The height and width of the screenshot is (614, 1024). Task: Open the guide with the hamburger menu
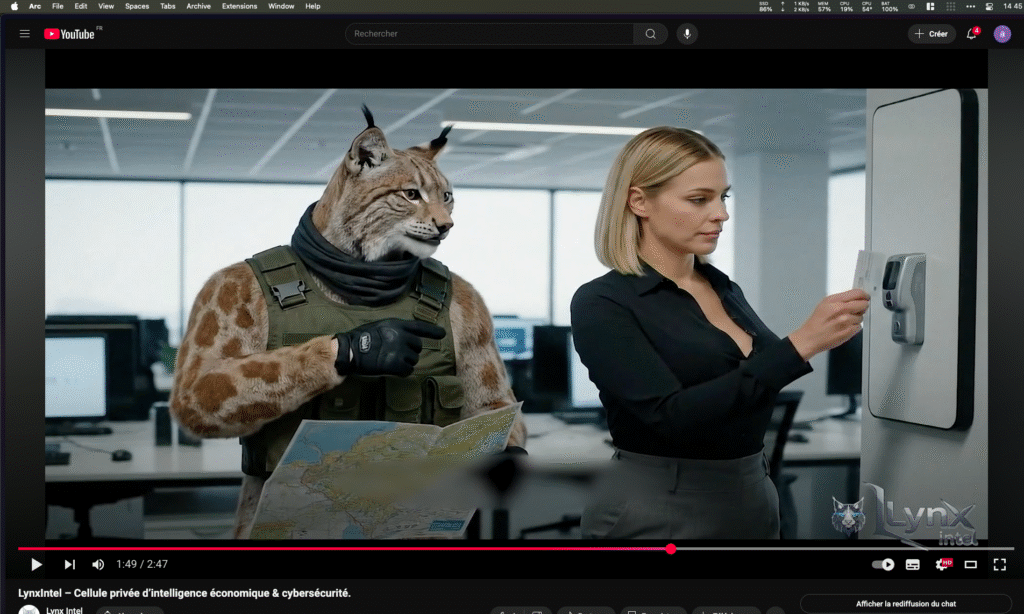pos(25,32)
